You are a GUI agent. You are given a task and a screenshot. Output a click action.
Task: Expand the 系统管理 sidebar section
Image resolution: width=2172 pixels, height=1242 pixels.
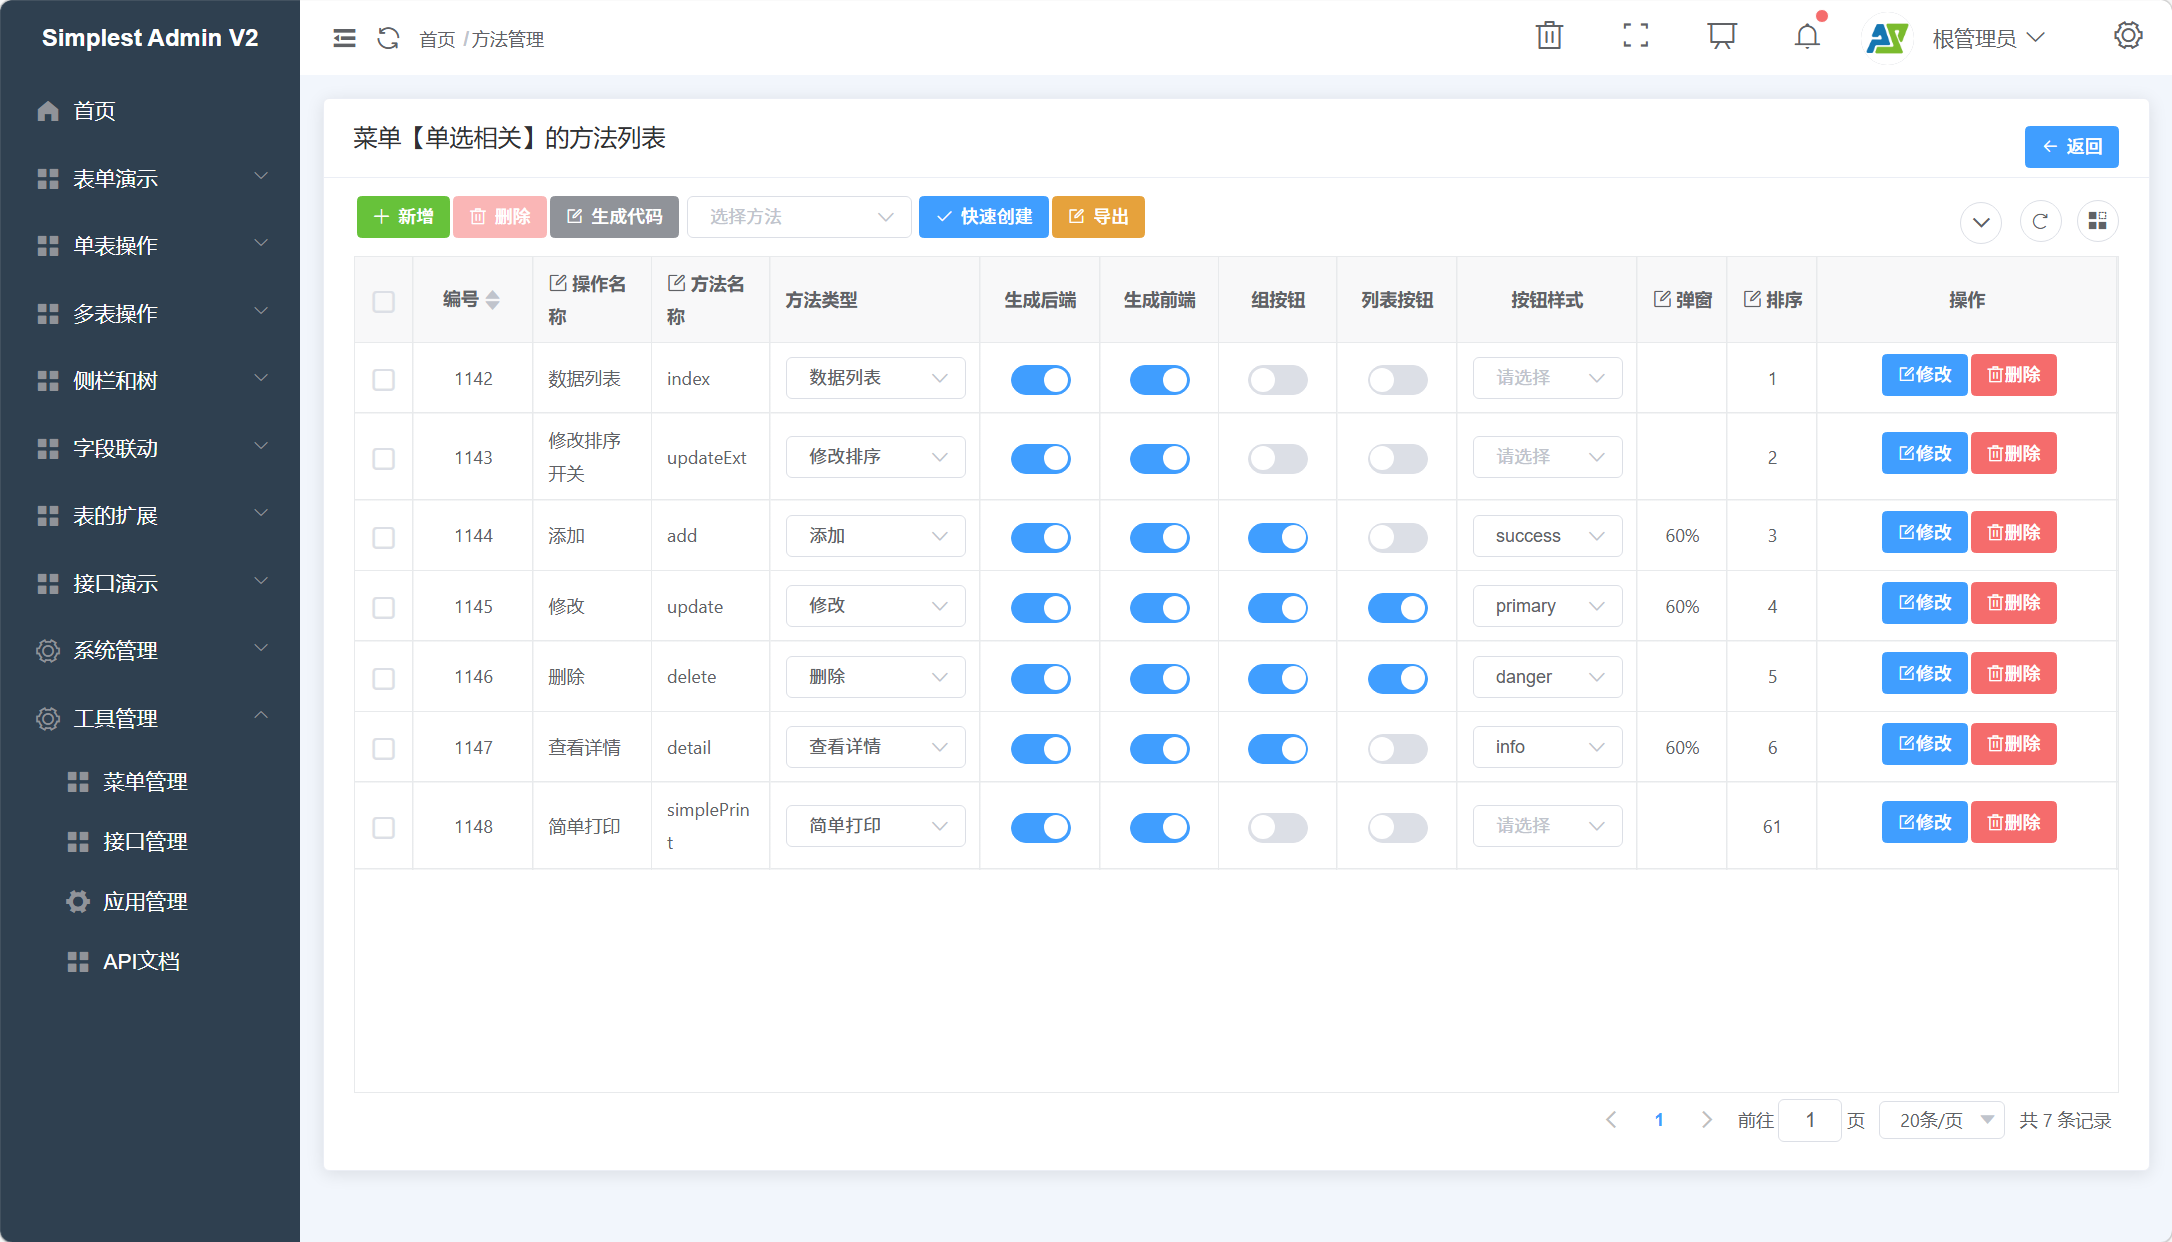pyautogui.click(x=114, y=650)
